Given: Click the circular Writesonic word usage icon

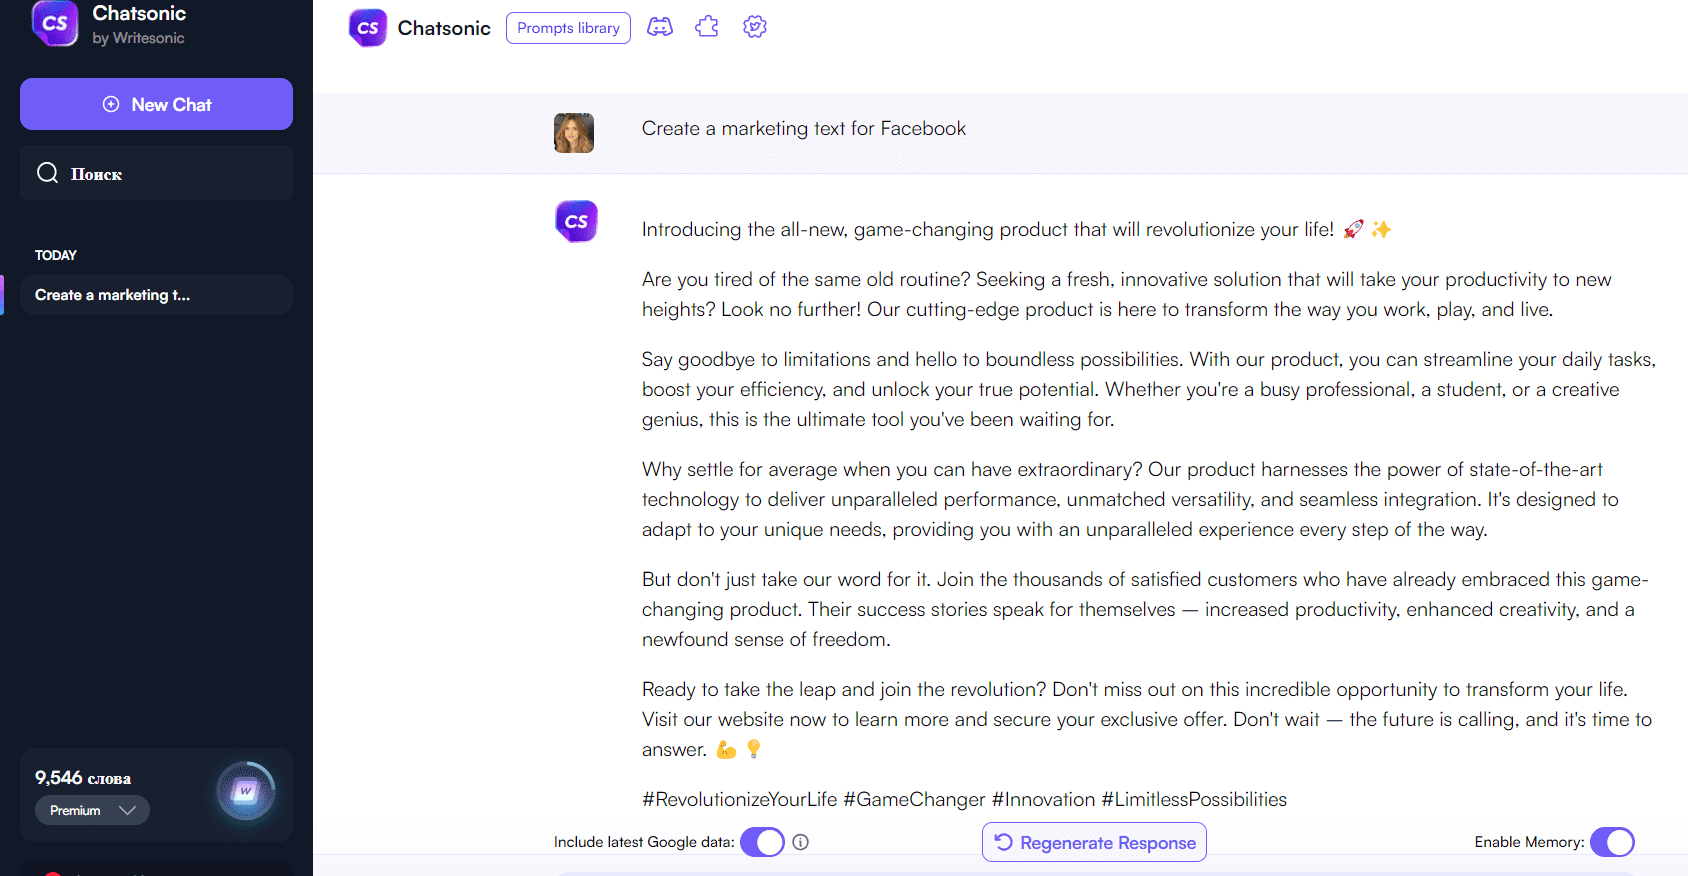Looking at the screenshot, I should pyautogui.click(x=246, y=792).
